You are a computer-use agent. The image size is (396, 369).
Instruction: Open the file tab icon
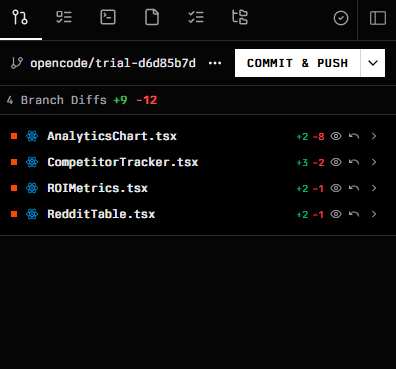(152, 17)
